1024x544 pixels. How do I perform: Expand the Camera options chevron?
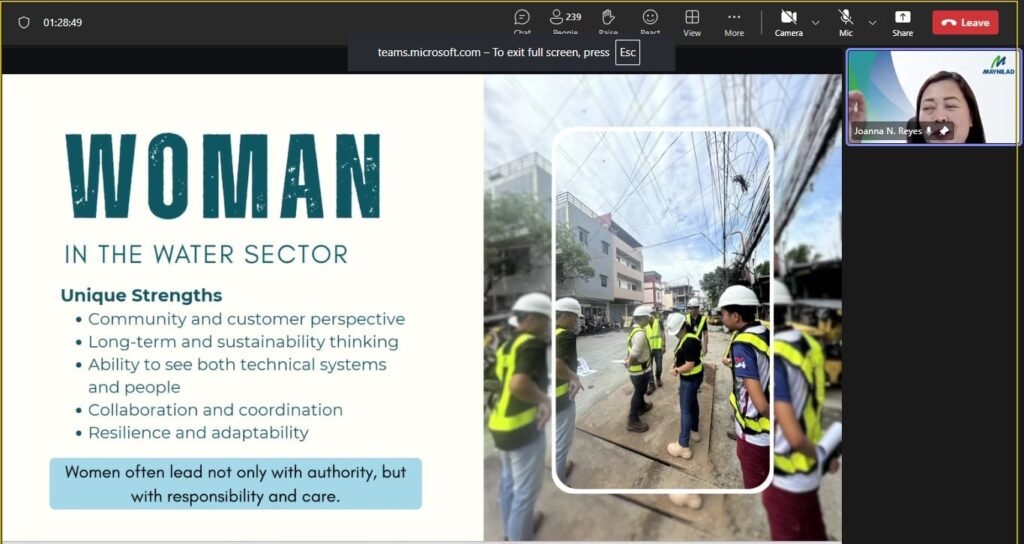click(815, 22)
